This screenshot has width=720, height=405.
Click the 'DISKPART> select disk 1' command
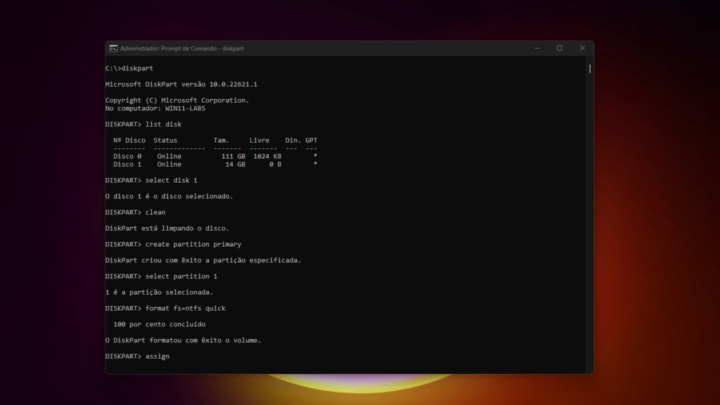click(x=151, y=180)
